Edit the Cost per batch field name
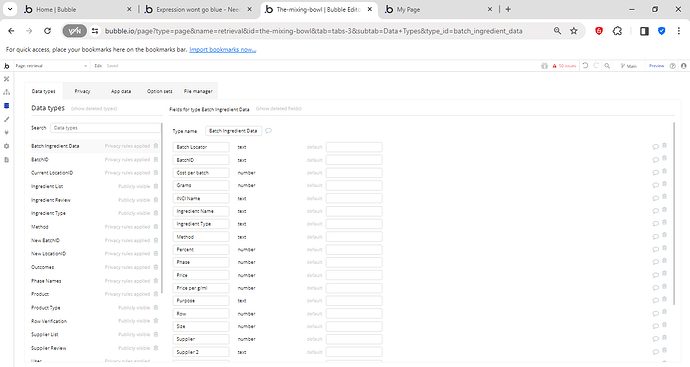 pos(201,173)
